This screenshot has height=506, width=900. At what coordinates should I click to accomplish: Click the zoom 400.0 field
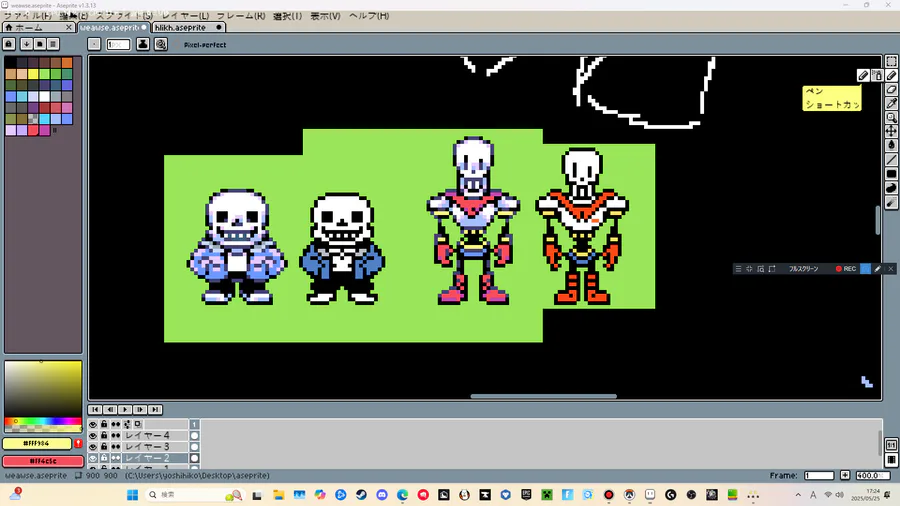click(872, 476)
